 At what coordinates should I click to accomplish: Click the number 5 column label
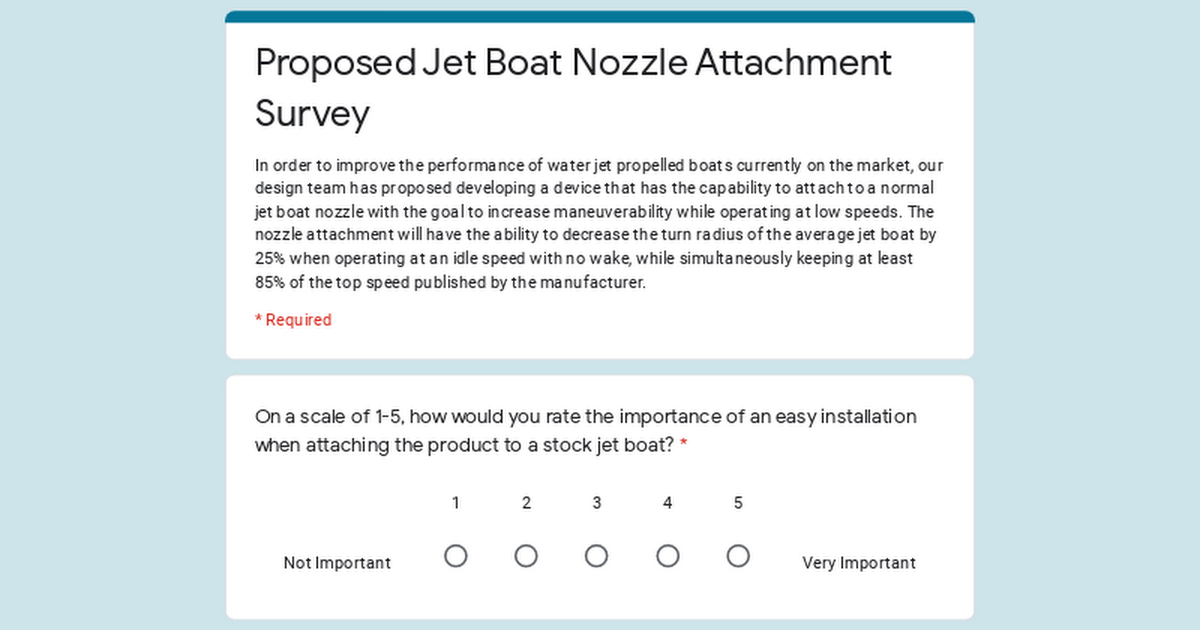(x=738, y=503)
